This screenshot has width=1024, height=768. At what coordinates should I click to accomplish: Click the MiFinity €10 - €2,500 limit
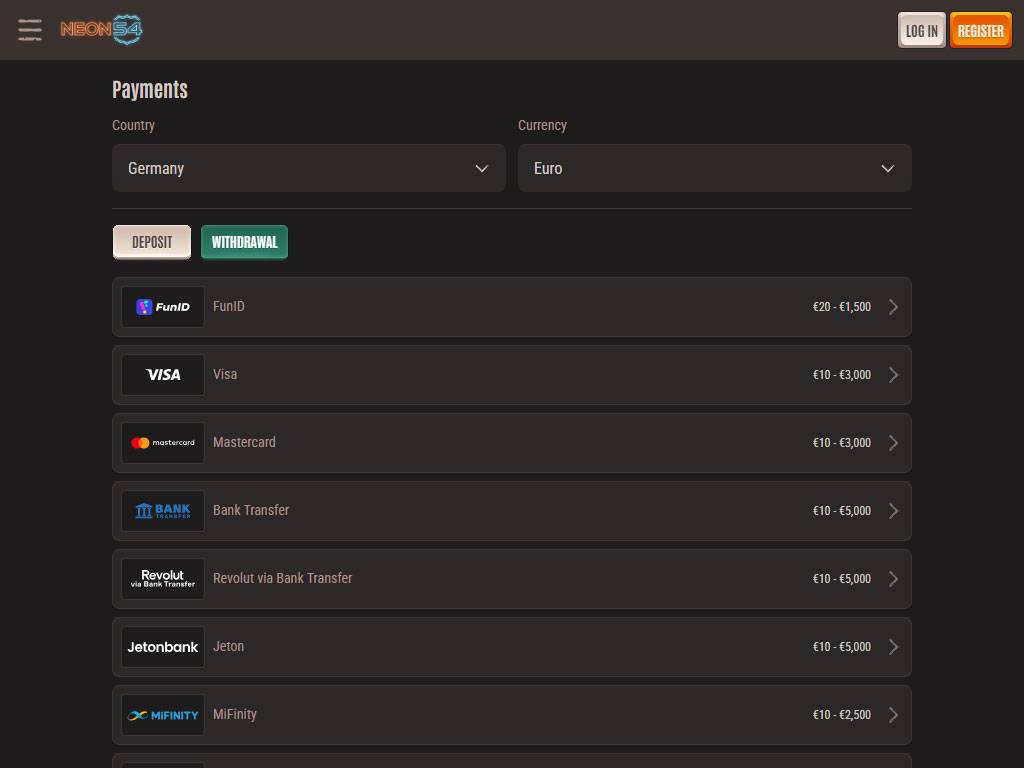[841, 714]
